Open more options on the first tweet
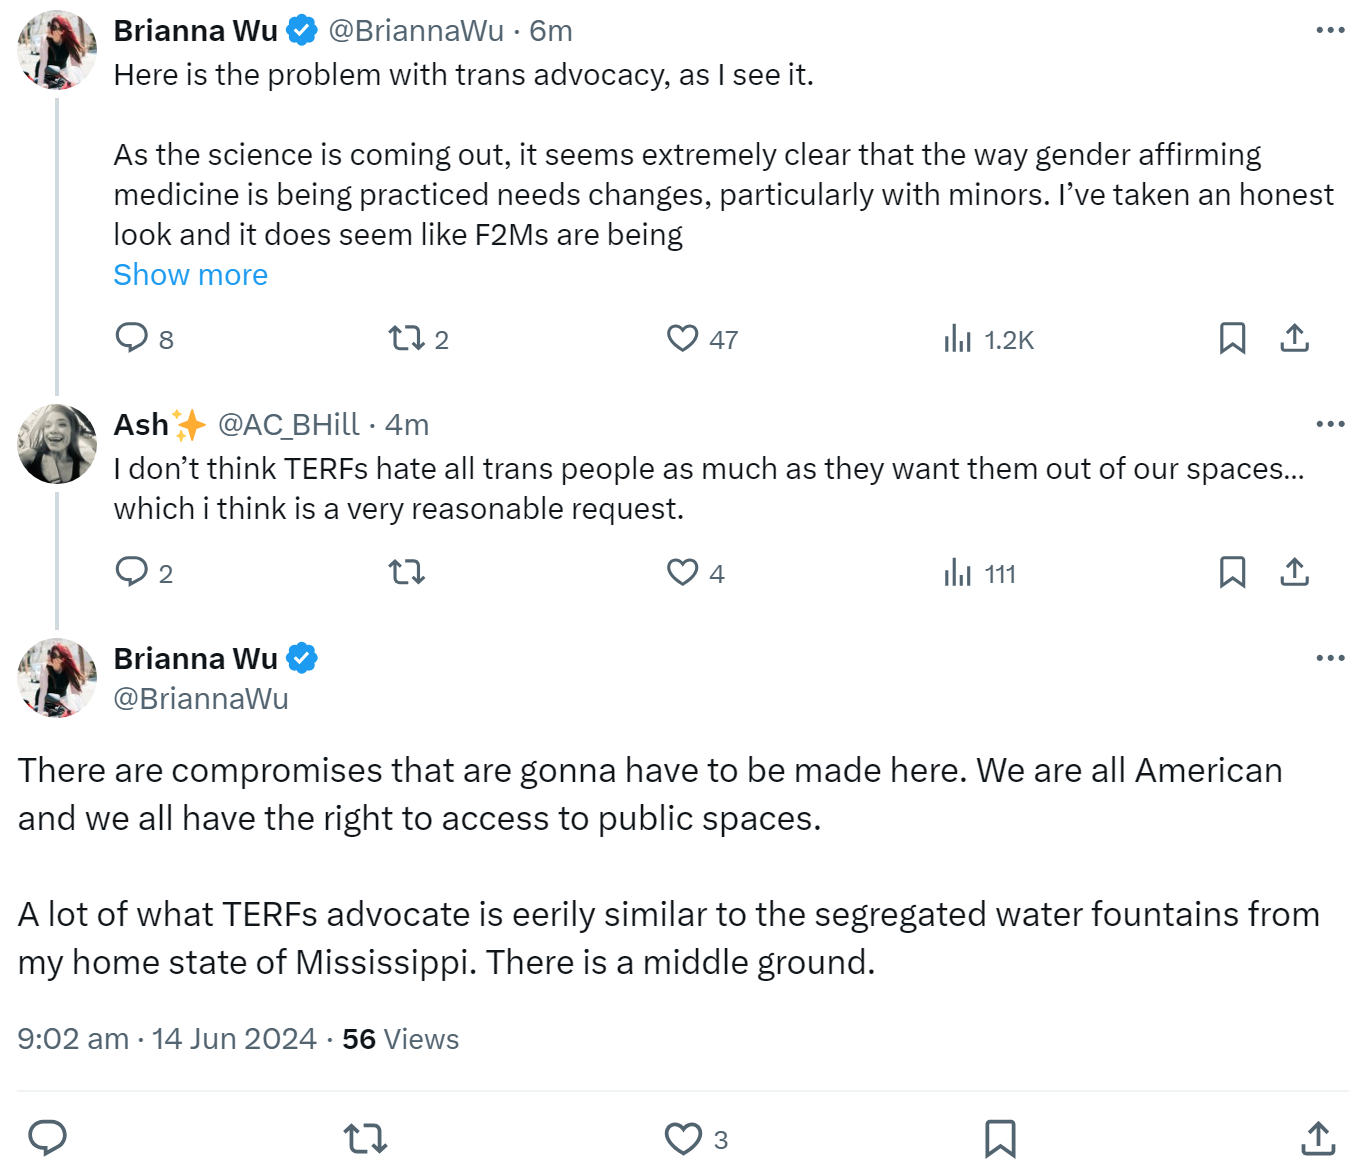Screen dimensions: 1353x1171 [1330, 31]
